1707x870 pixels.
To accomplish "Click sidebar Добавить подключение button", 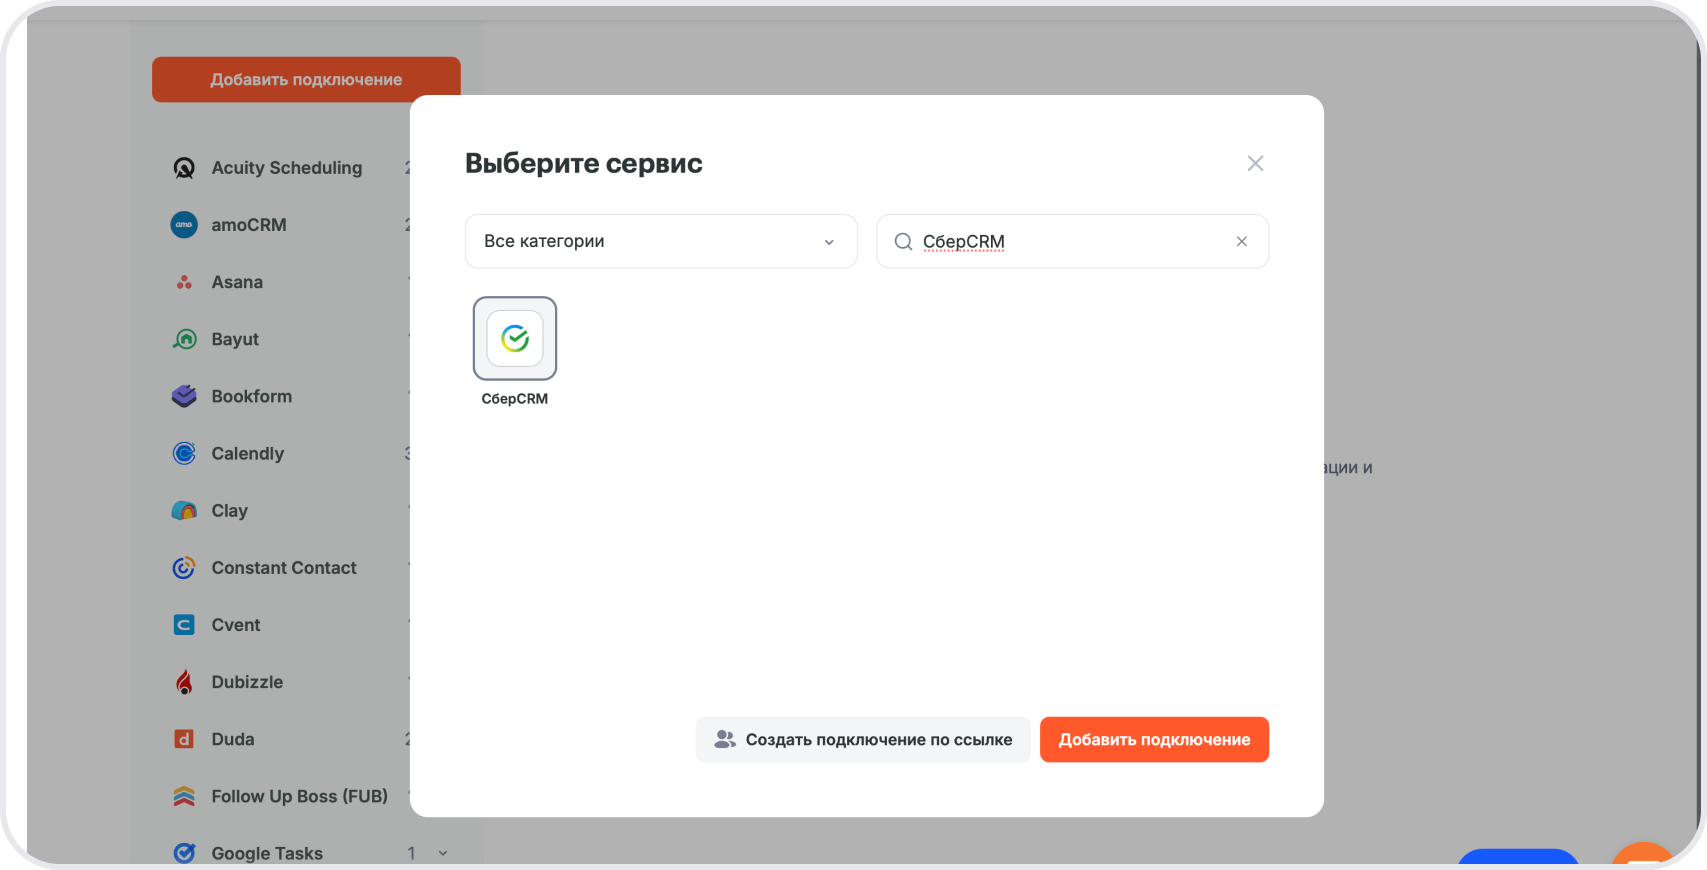I will click(x=306, y=79).
